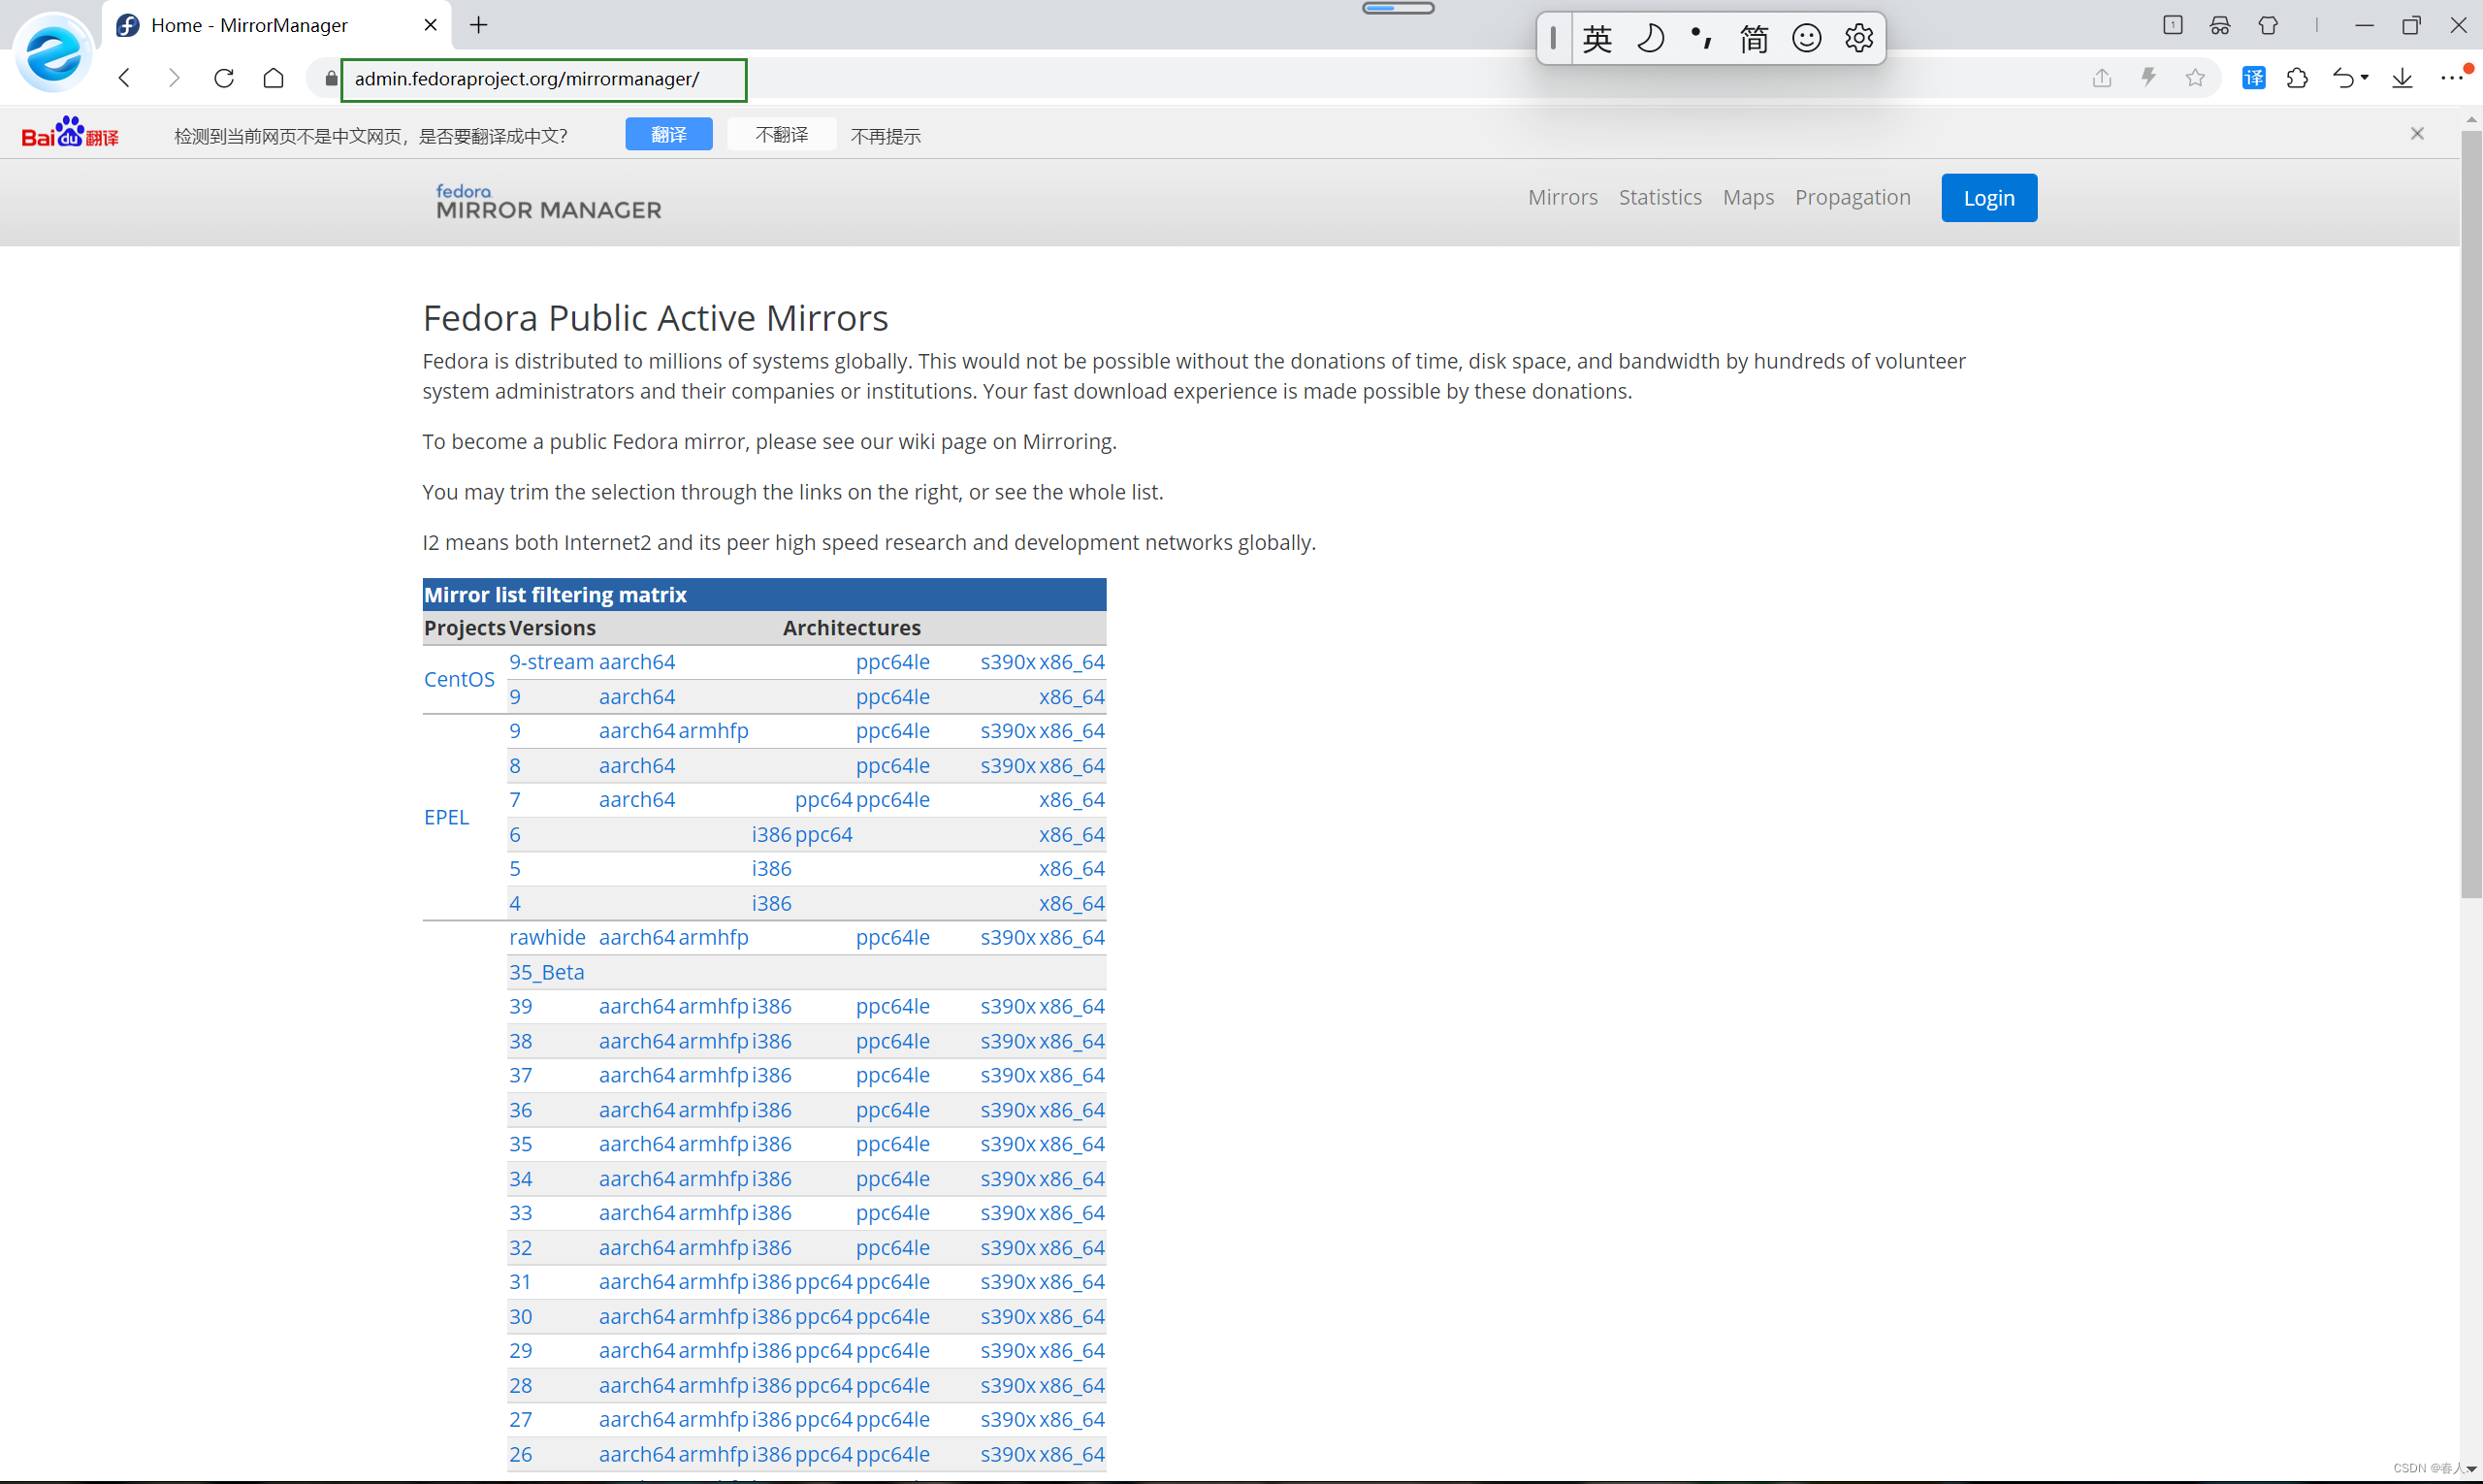Click the blue Login button

click(1988, 197)
